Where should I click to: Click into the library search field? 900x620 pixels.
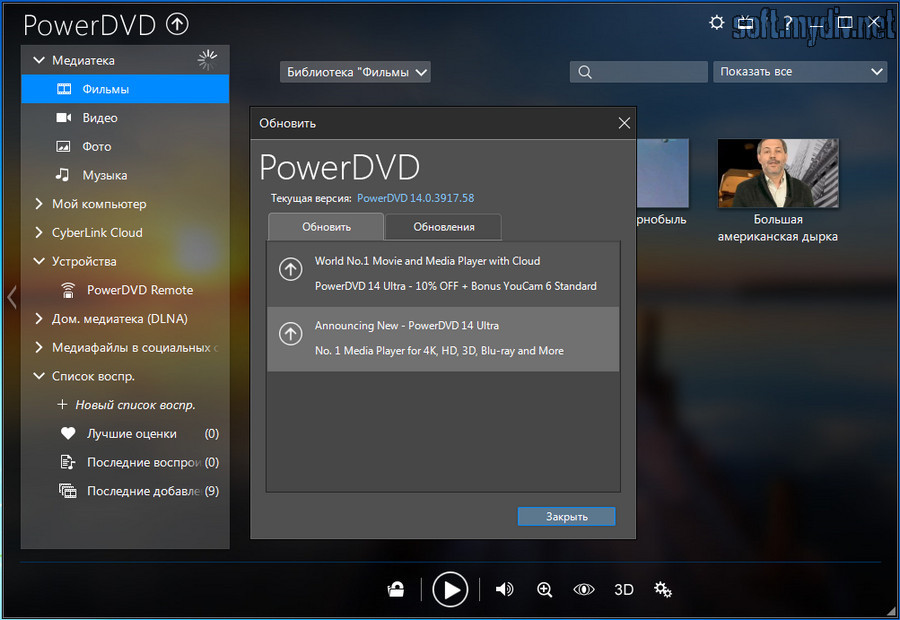point(639,72)
